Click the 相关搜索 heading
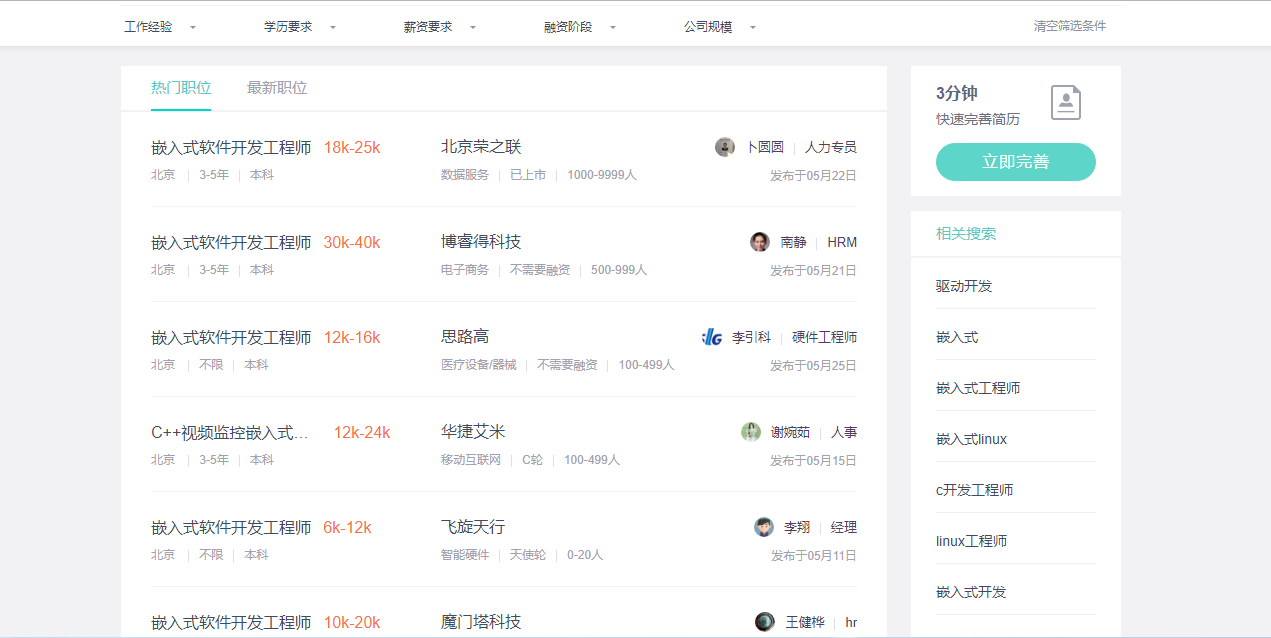The image size is (1271, 638). point(966,234)
